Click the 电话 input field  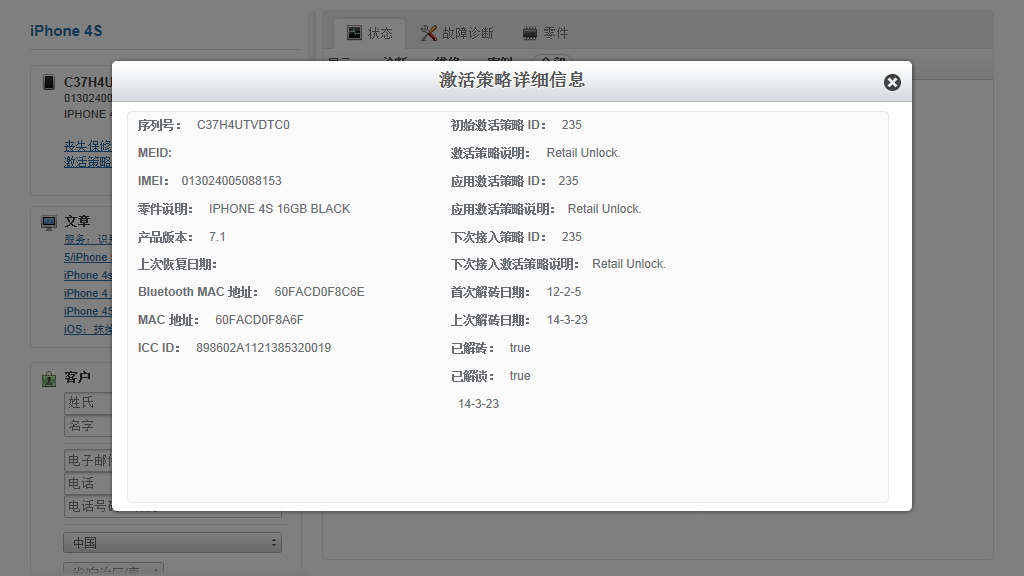point(88,483)
